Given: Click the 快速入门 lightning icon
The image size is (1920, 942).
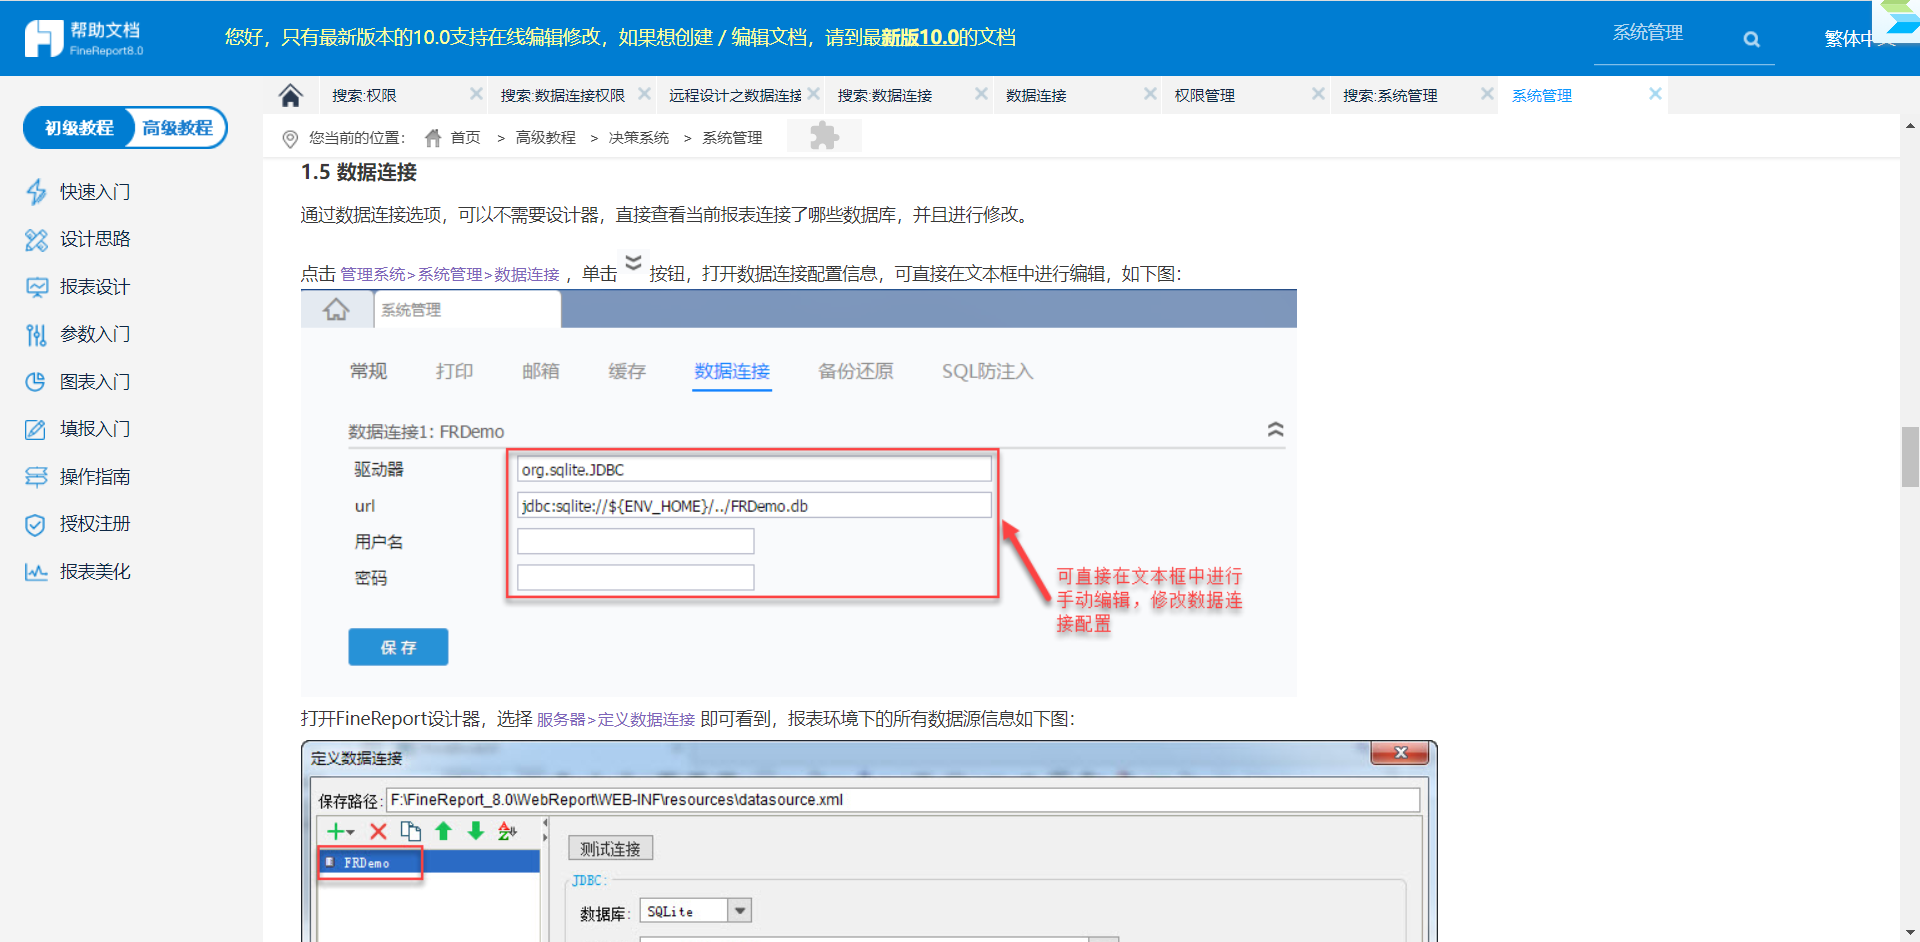Looking at the screenshot, I should click(x=36, y=191).
